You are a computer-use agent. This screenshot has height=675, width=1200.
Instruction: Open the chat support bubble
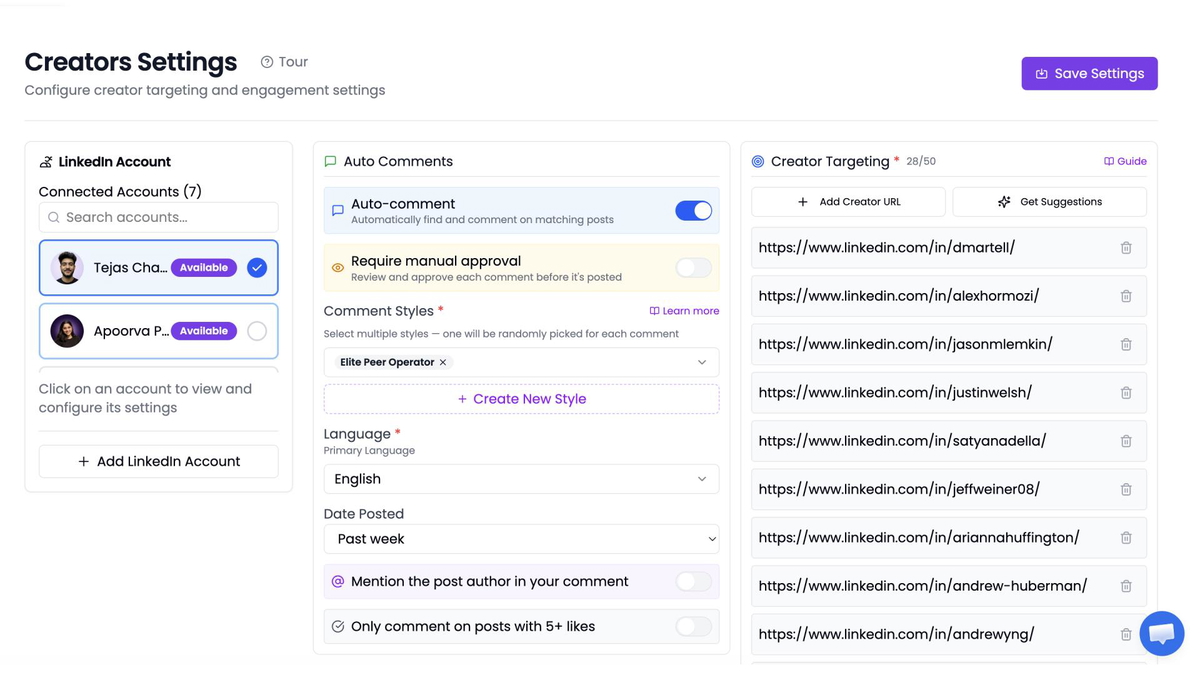coord(1162,633)
